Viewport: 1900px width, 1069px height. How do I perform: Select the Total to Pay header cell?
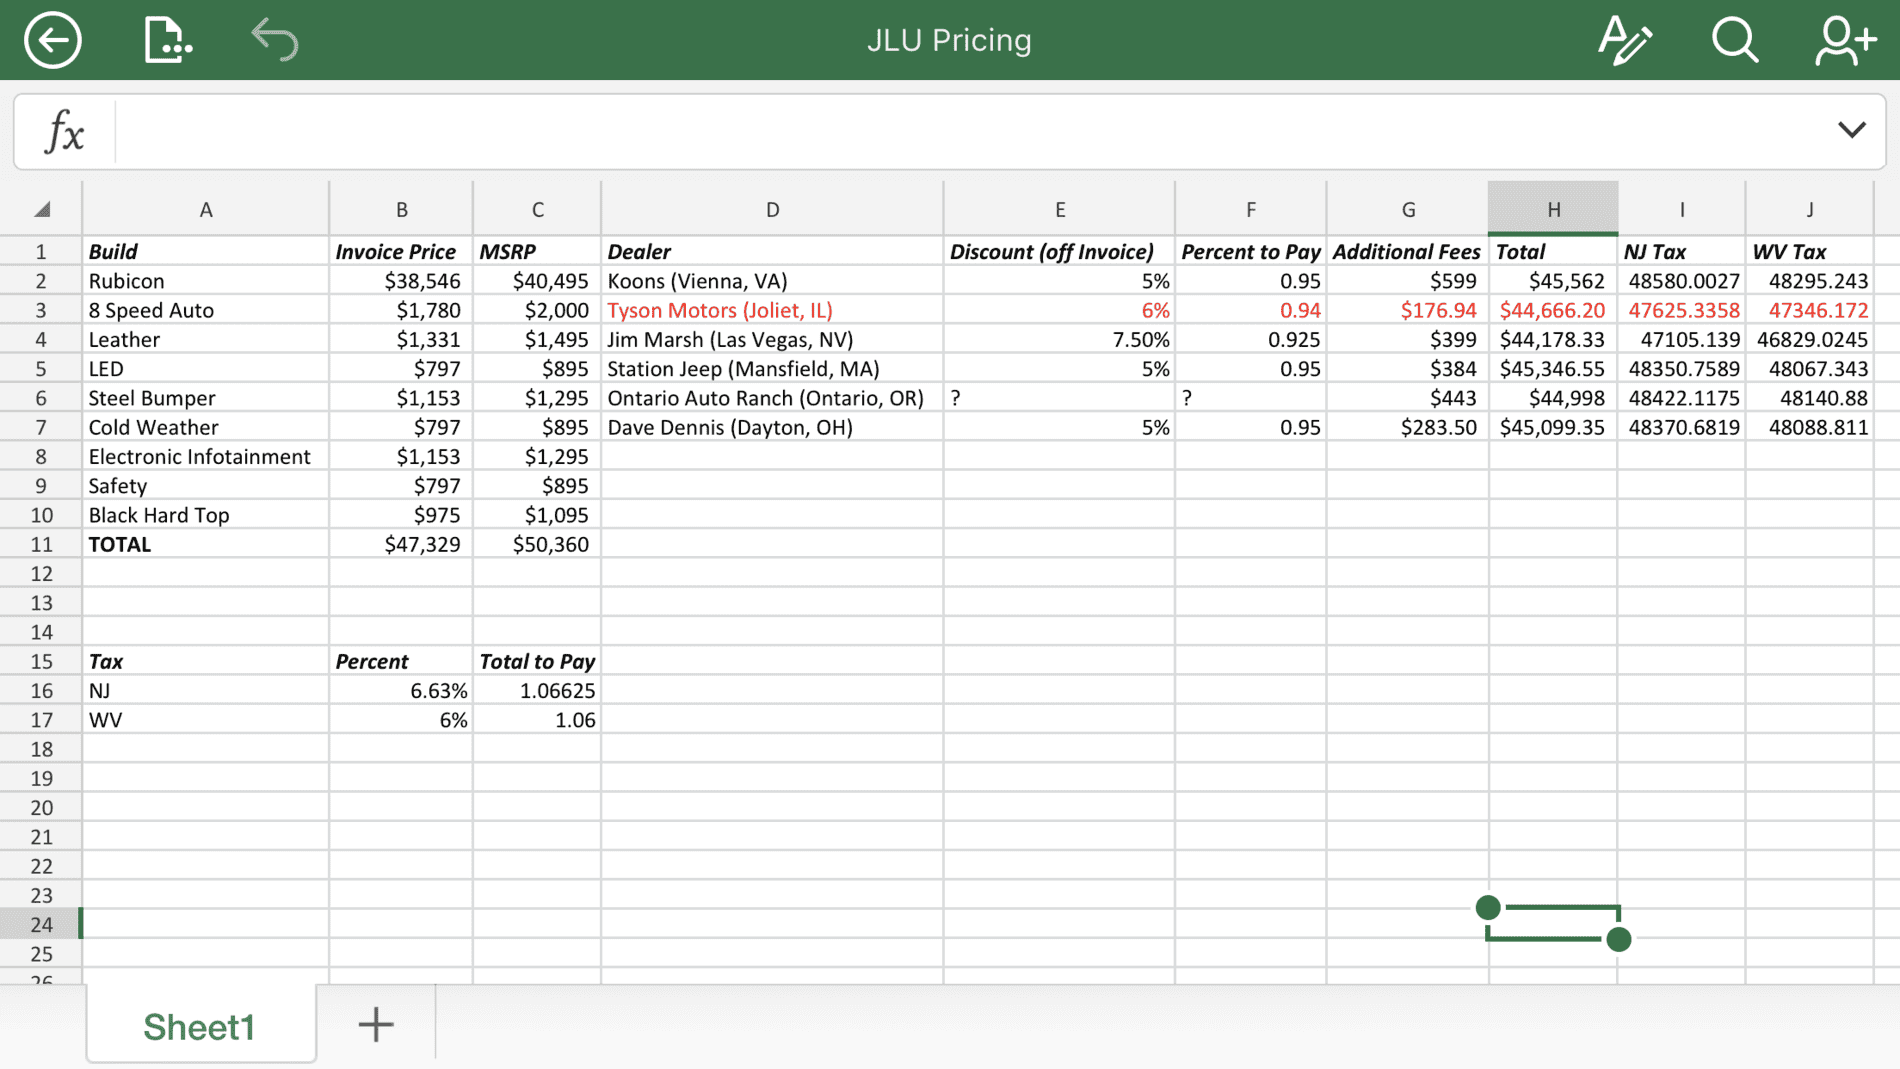537,662
